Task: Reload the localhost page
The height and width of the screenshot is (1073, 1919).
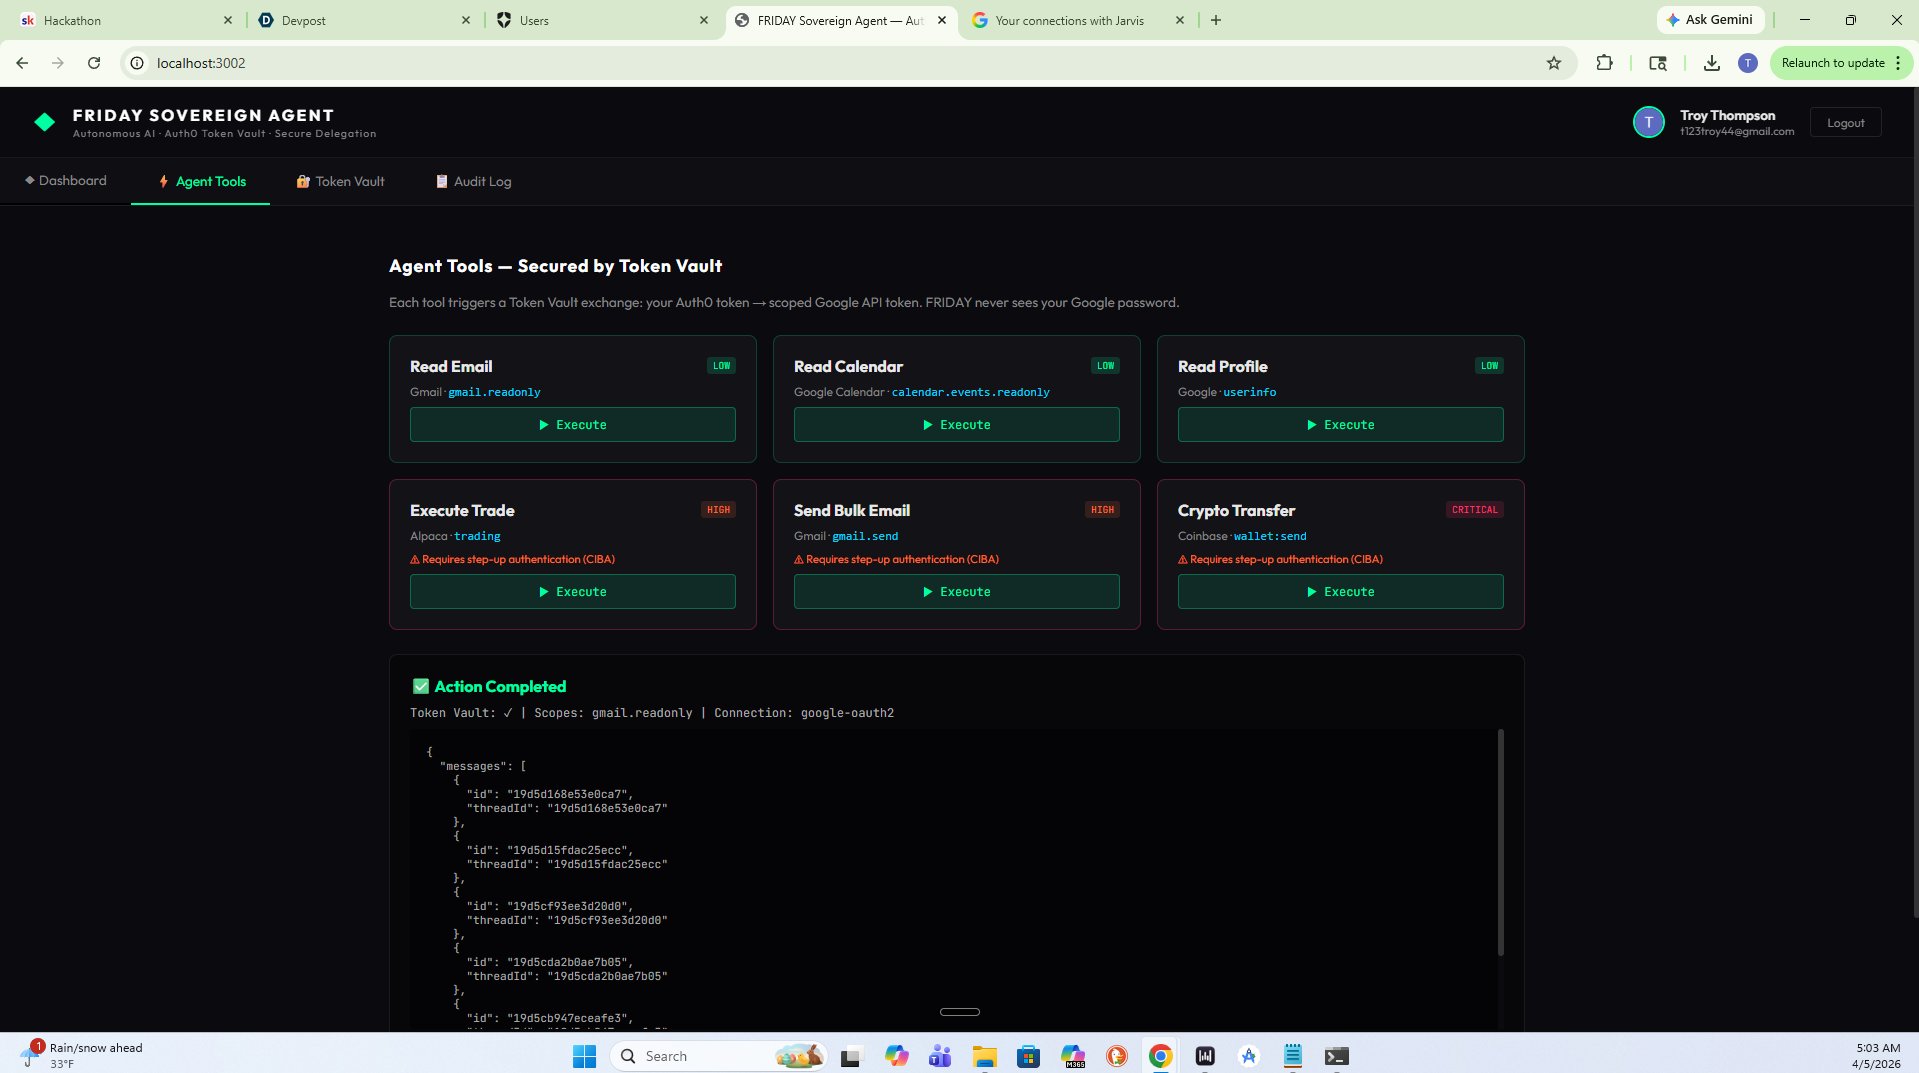Action: point(94,63)
